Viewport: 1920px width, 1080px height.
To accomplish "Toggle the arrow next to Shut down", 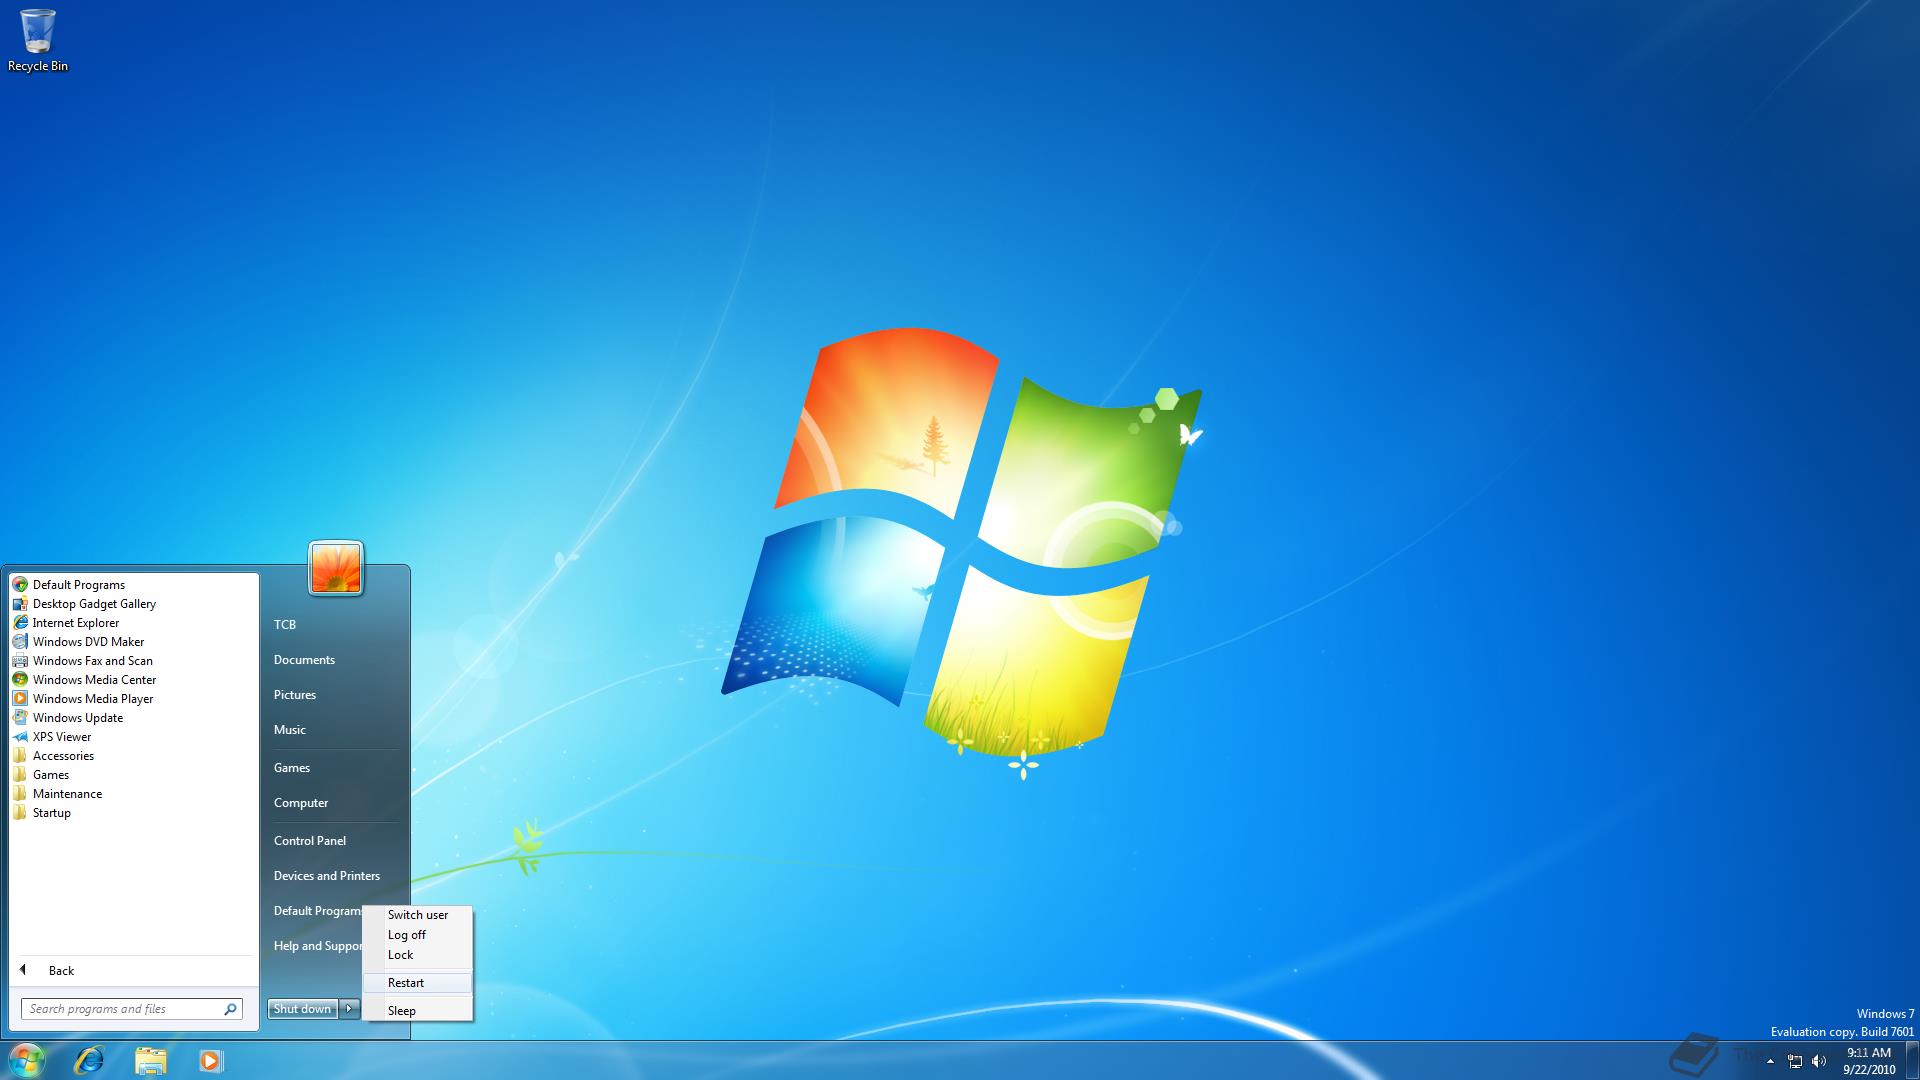I will pos(349,1009).
